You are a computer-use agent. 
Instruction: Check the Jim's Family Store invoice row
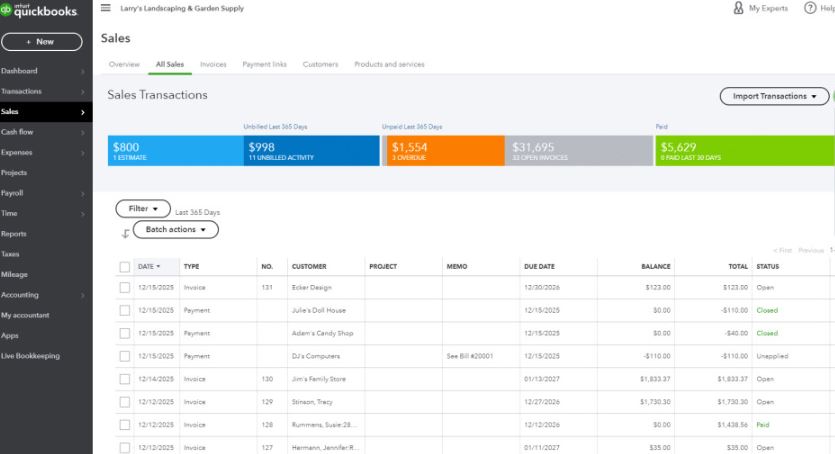point(125,379)
